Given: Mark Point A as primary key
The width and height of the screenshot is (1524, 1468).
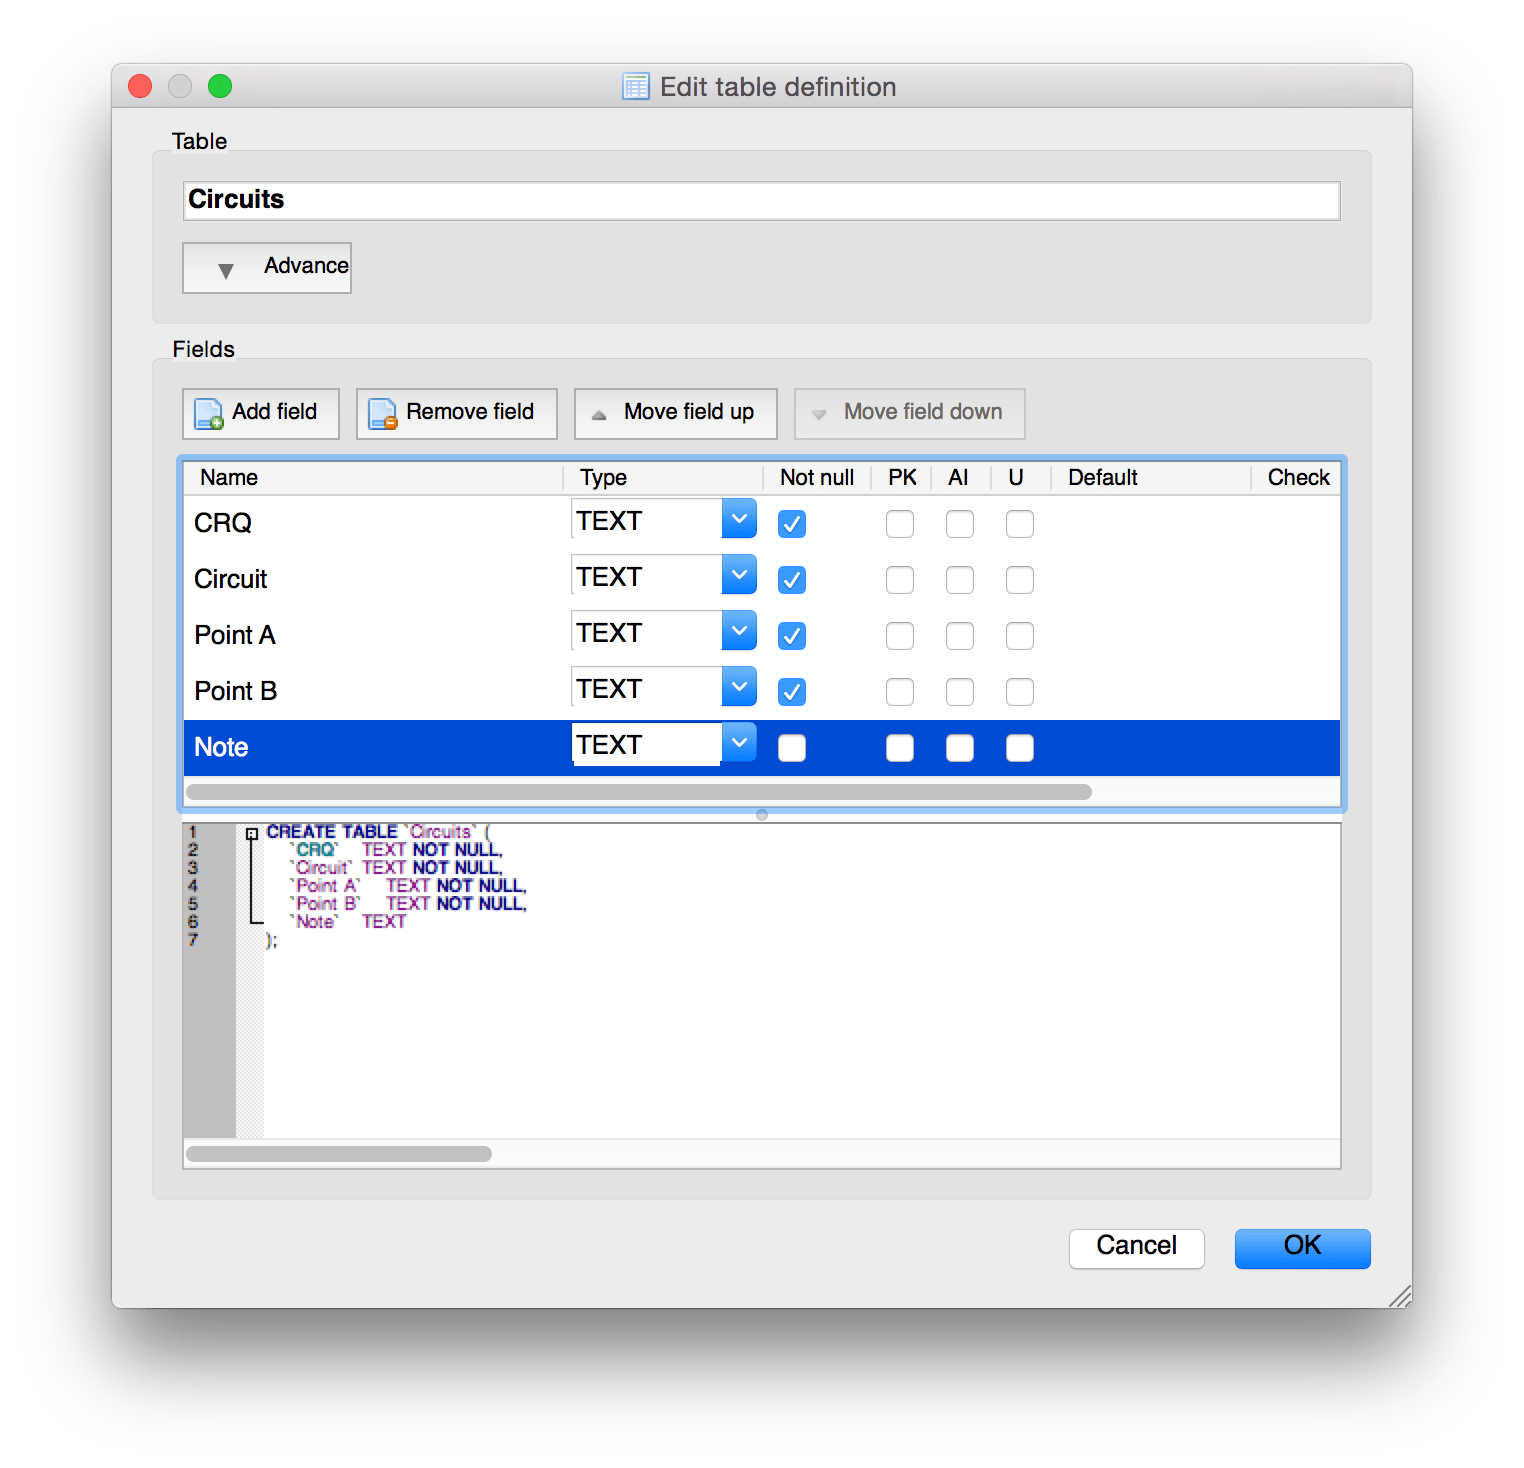Looking at the screenshot, I should [899, 635].
